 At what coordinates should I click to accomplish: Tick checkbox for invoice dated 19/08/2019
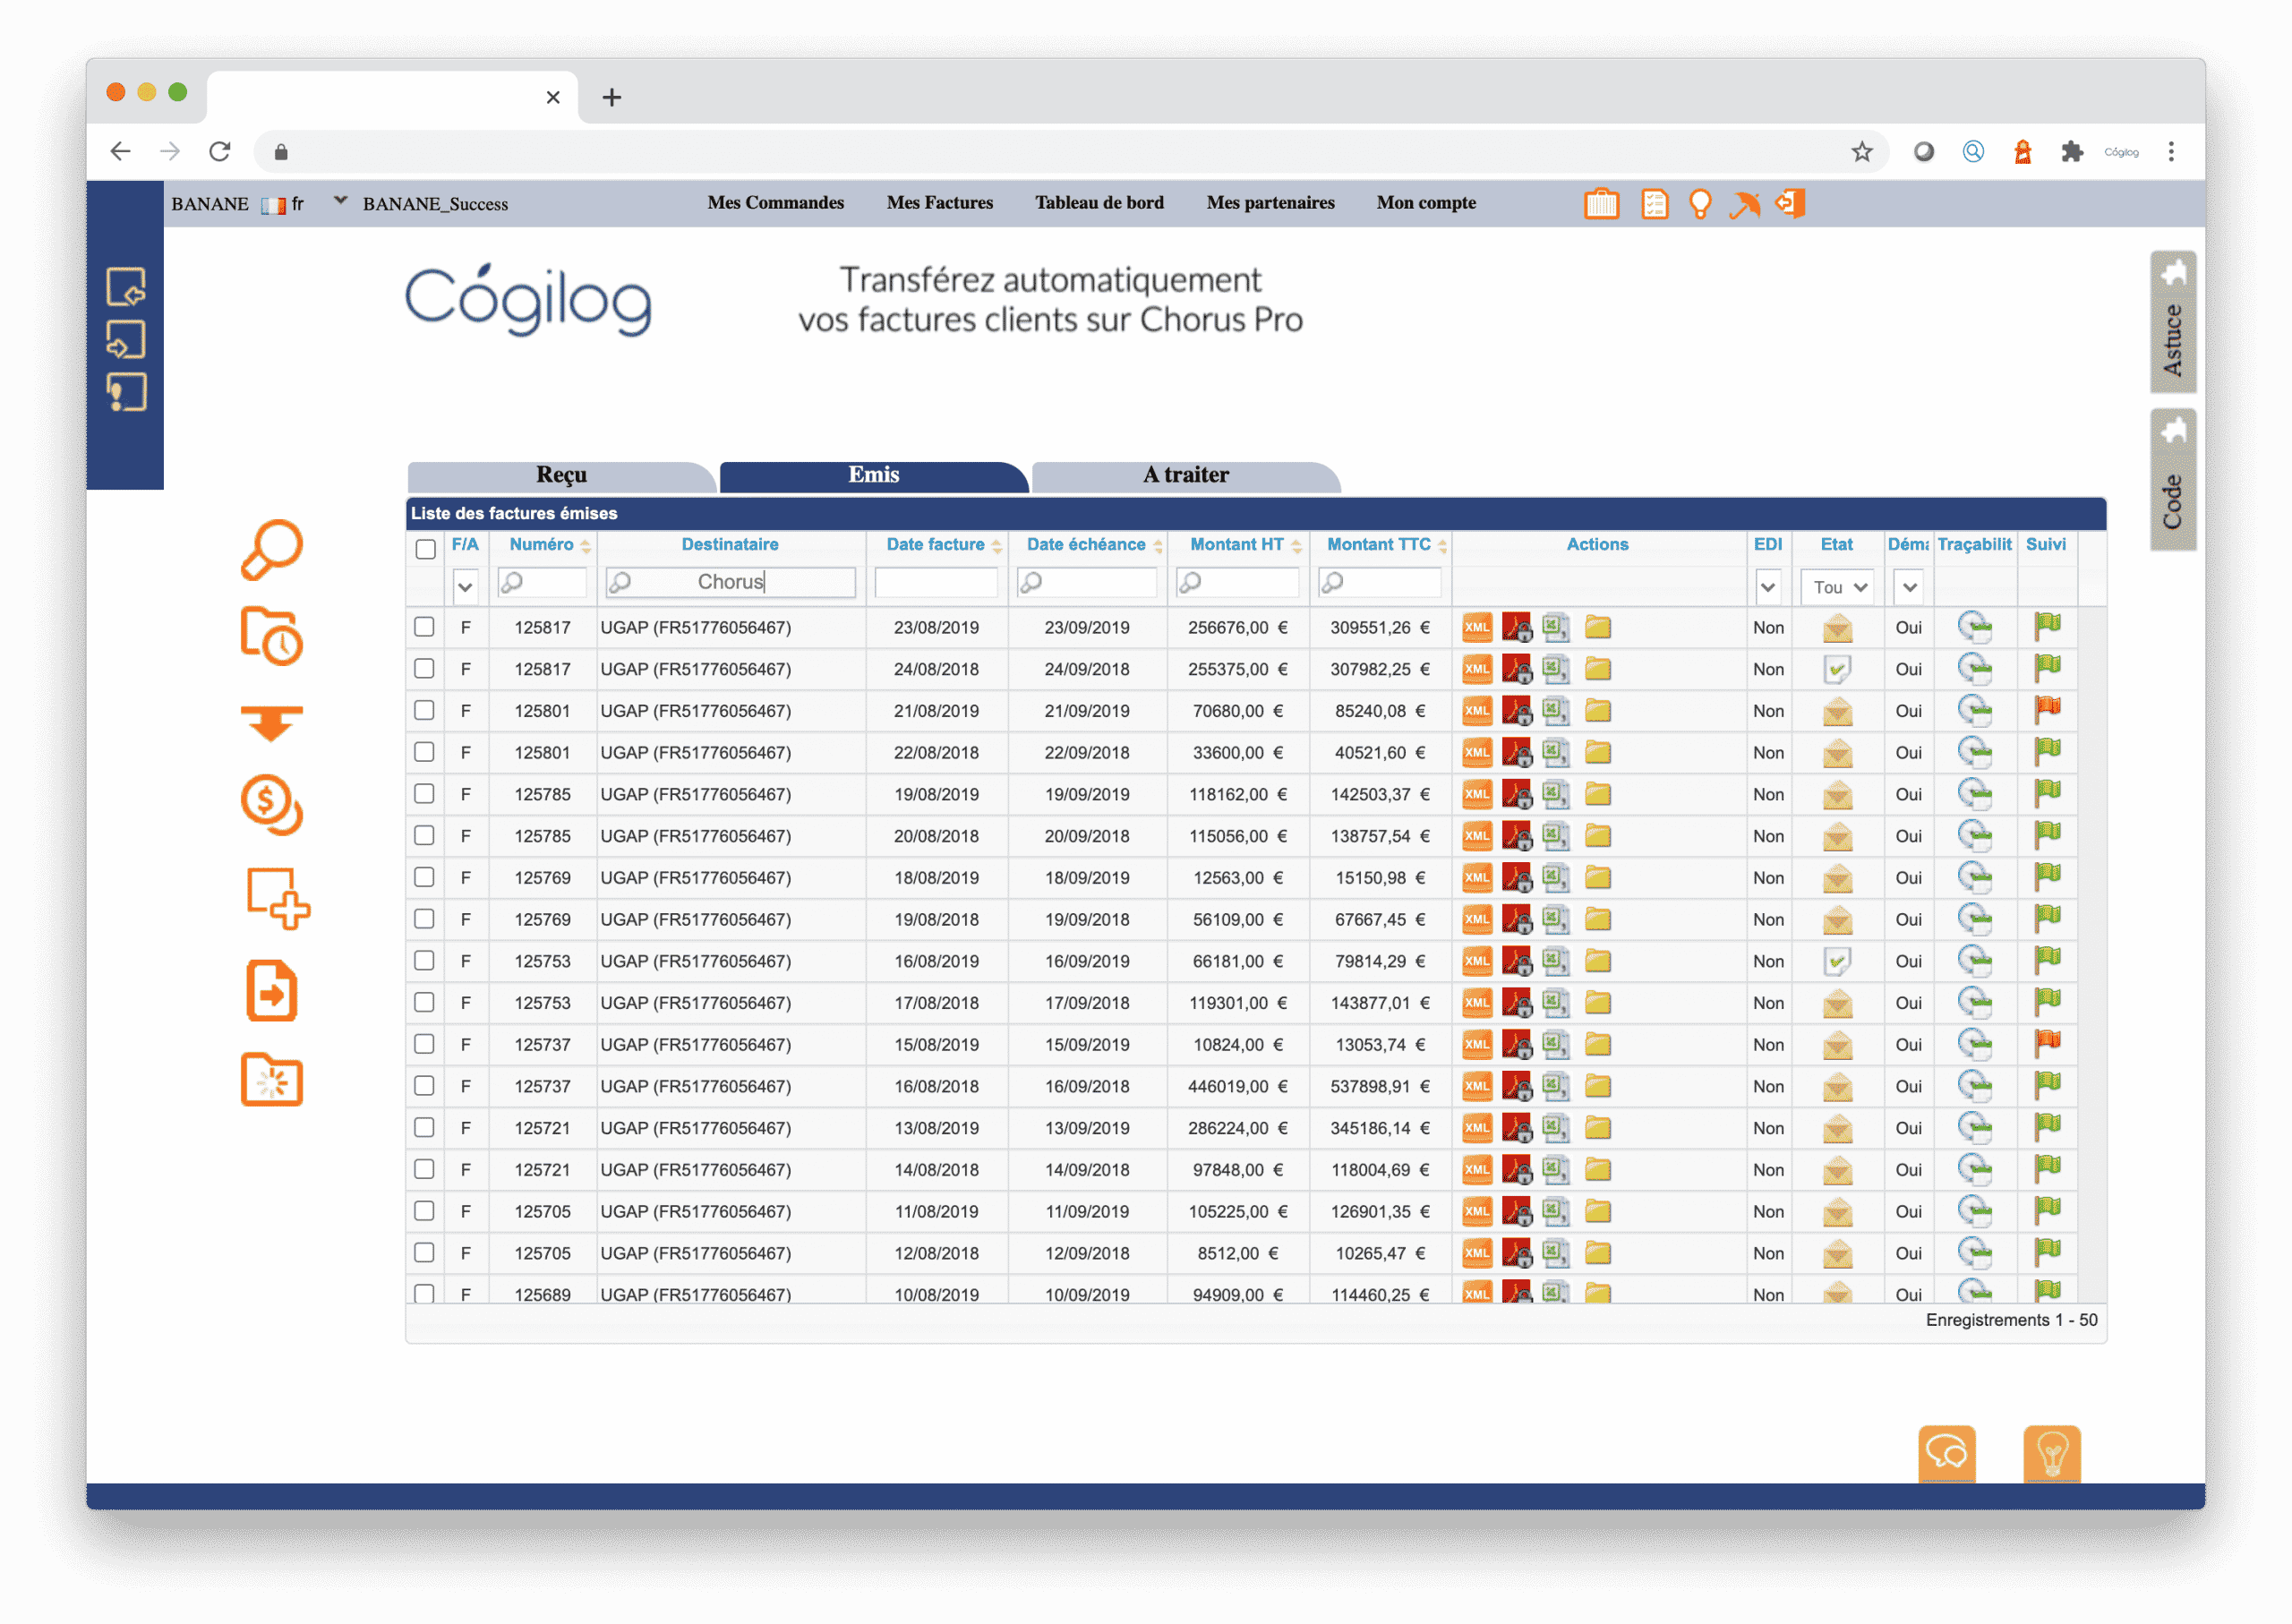[x=424, y=794]
